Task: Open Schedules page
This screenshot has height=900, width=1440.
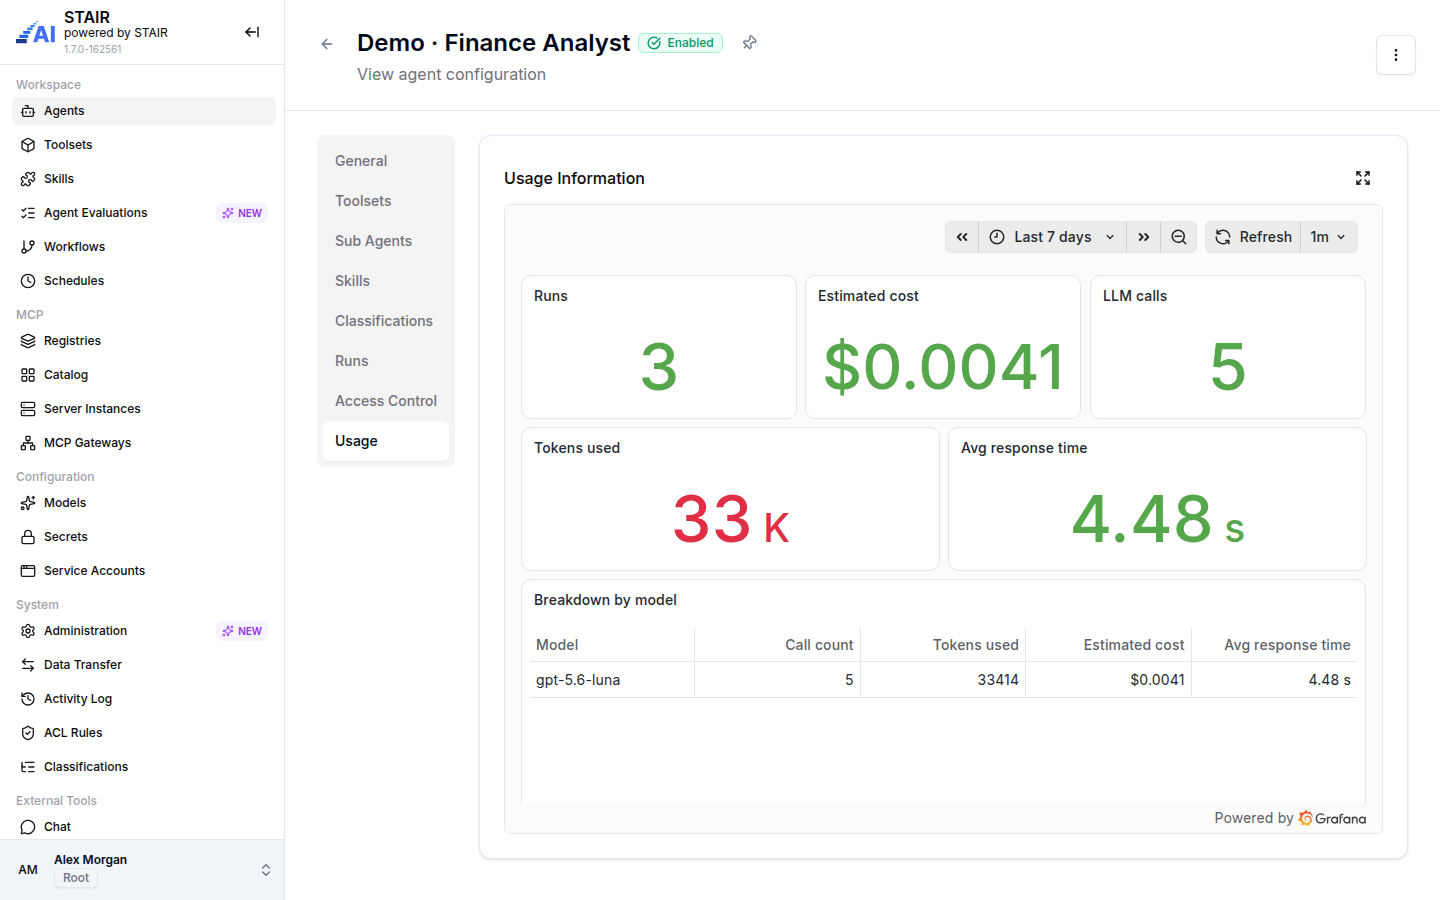Action: point(144,281)
